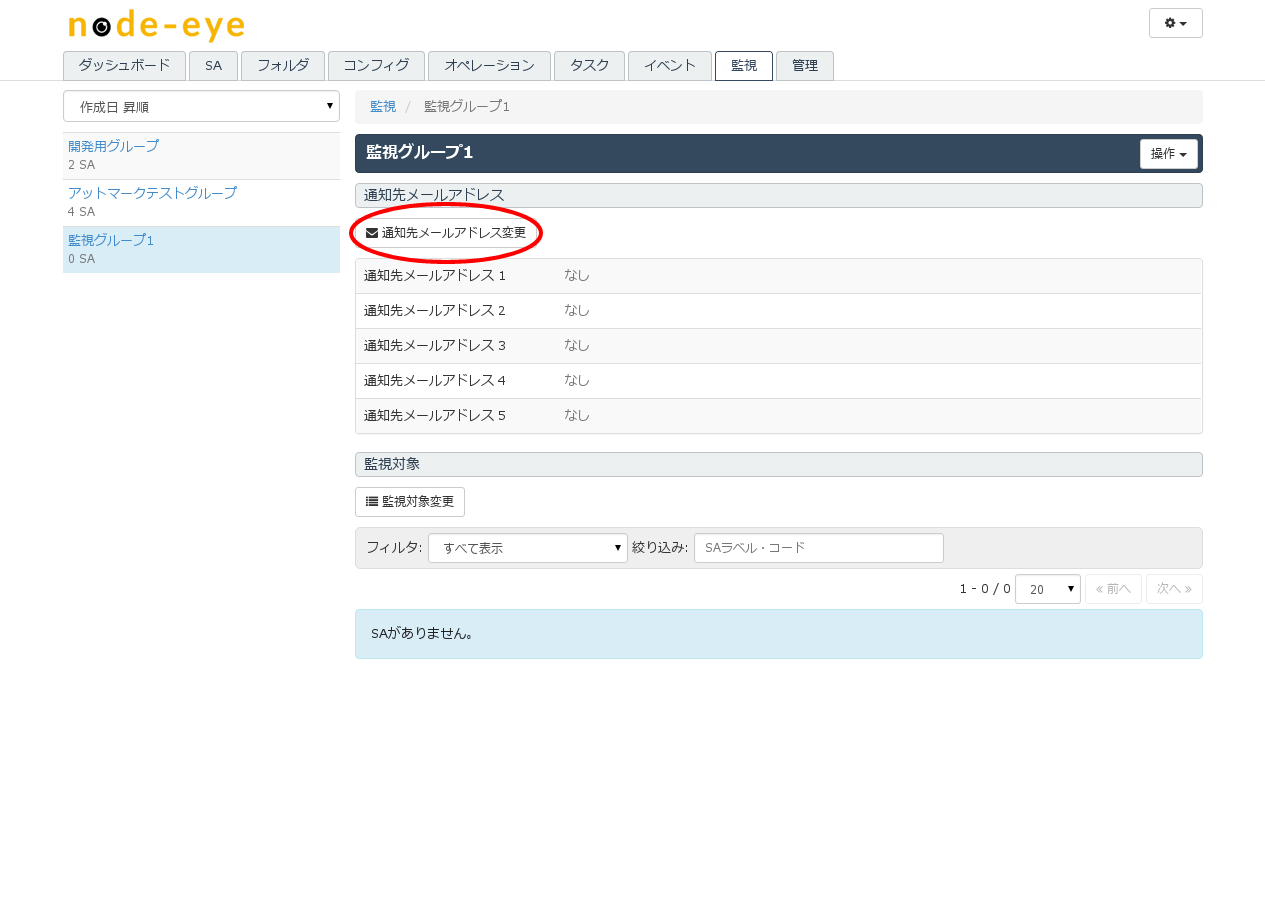Click 通知先メールアドレス変更 button
1265x924 pixels.
pos(446,232)
